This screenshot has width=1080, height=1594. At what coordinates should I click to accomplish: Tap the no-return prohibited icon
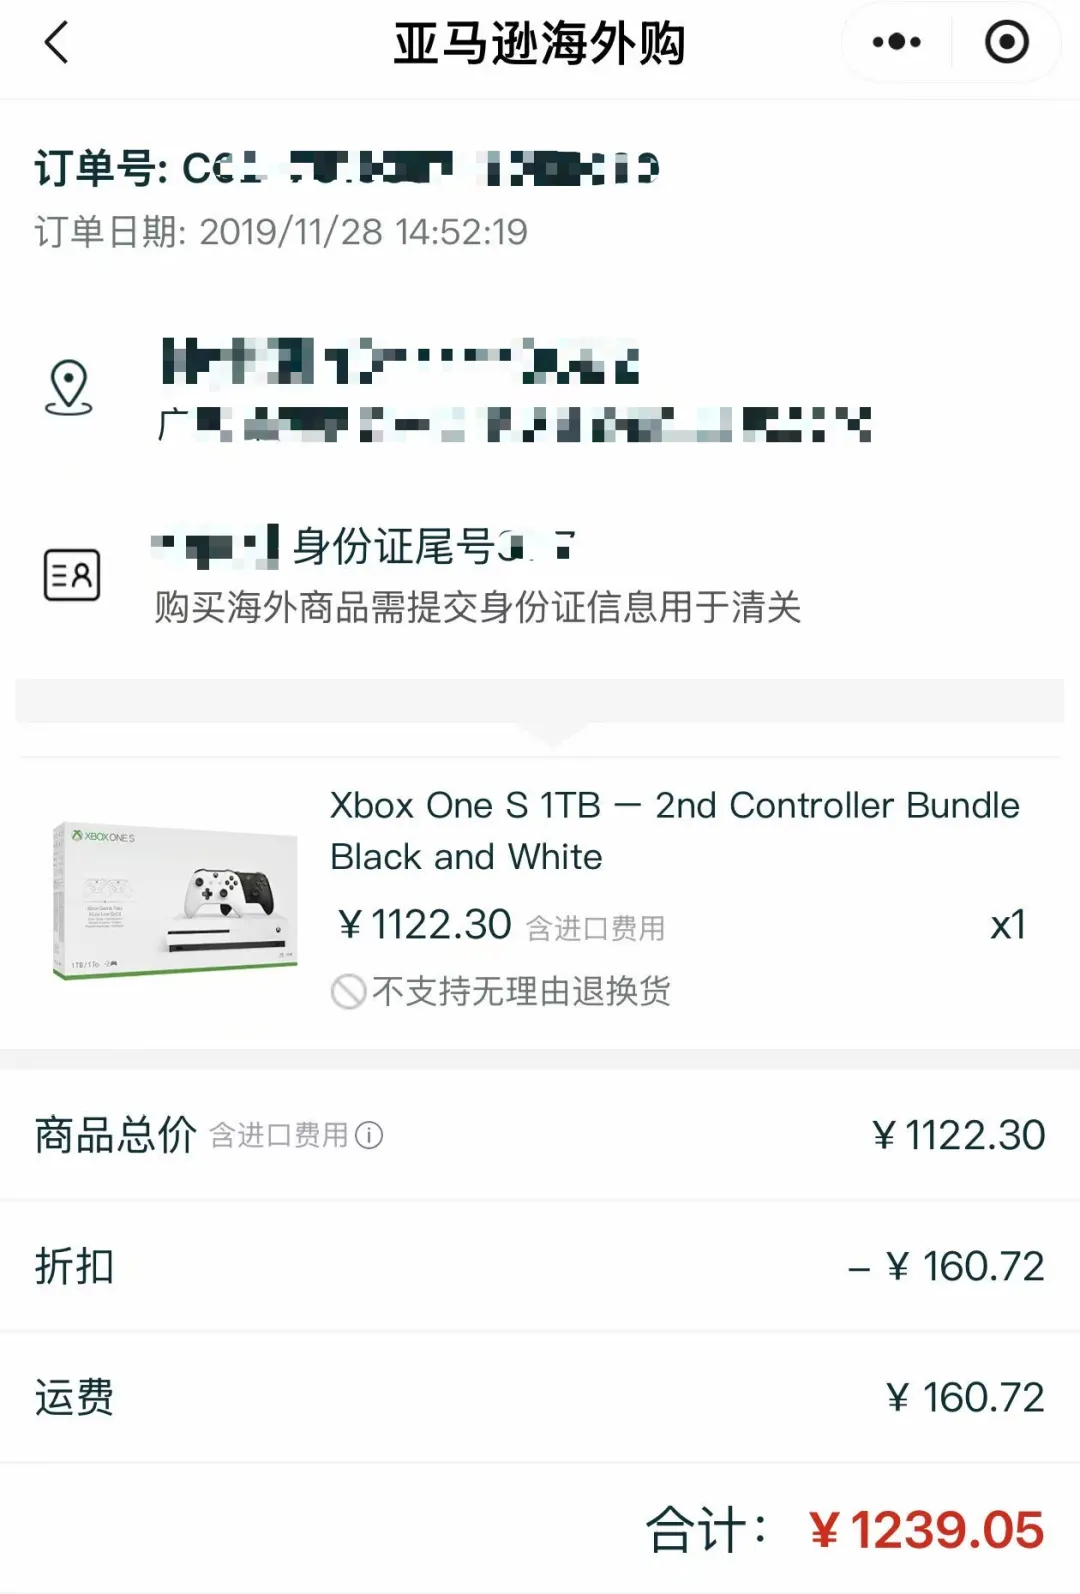click(348, 992)
